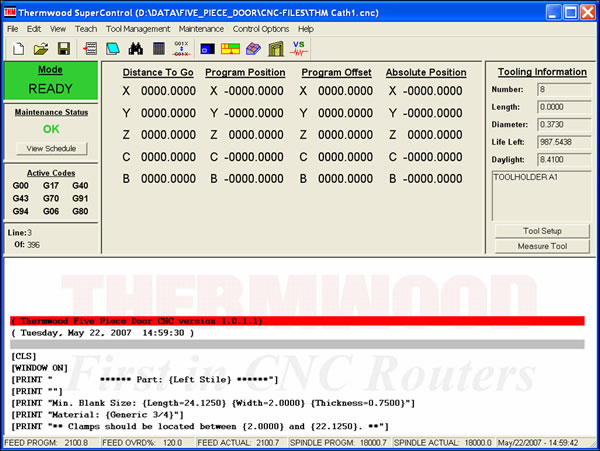This screenshot has width=600, height=451.
Task: Click the date and time in status bar
Action: point(538,443)
